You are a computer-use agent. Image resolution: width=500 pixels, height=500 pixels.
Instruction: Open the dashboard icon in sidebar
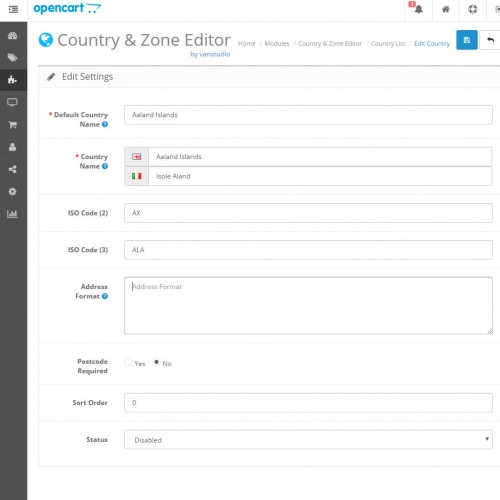(12, 36)
